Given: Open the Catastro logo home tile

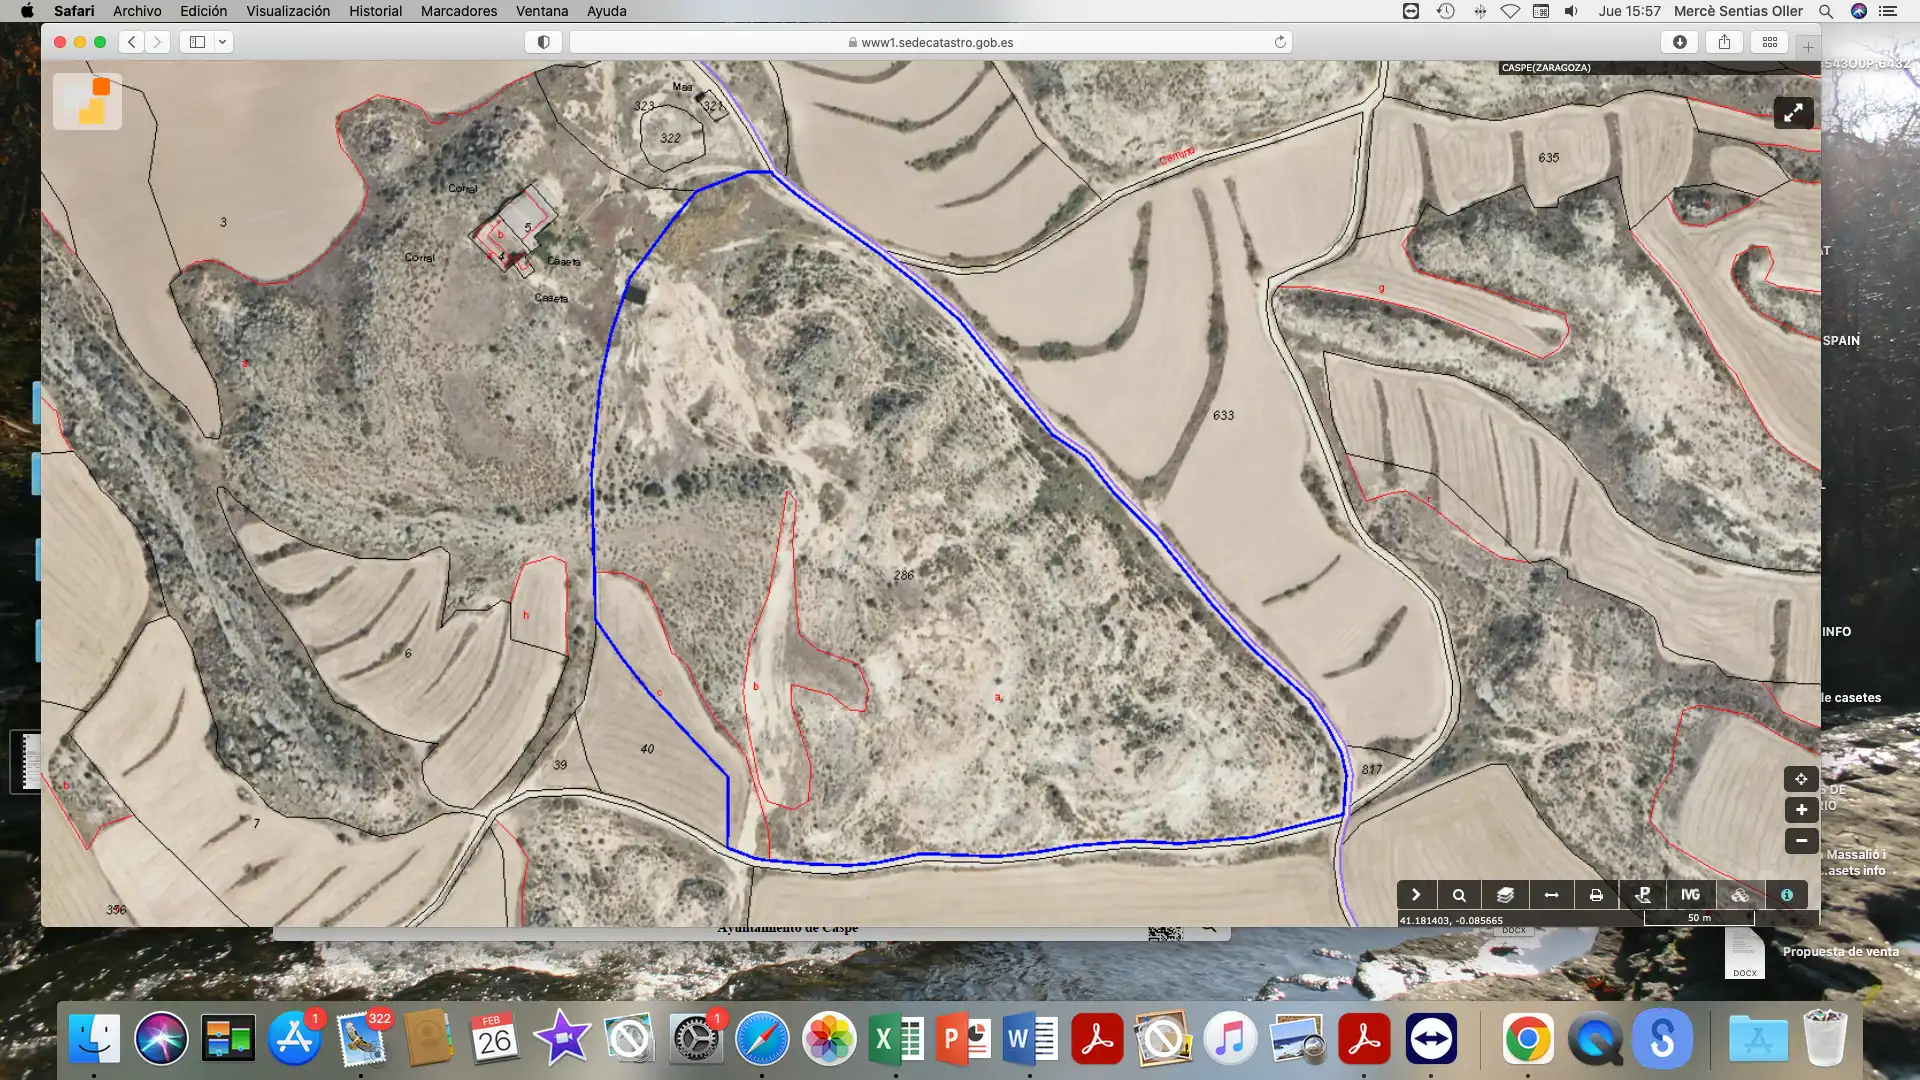Looking at the screenshot, I should [88, 101].
